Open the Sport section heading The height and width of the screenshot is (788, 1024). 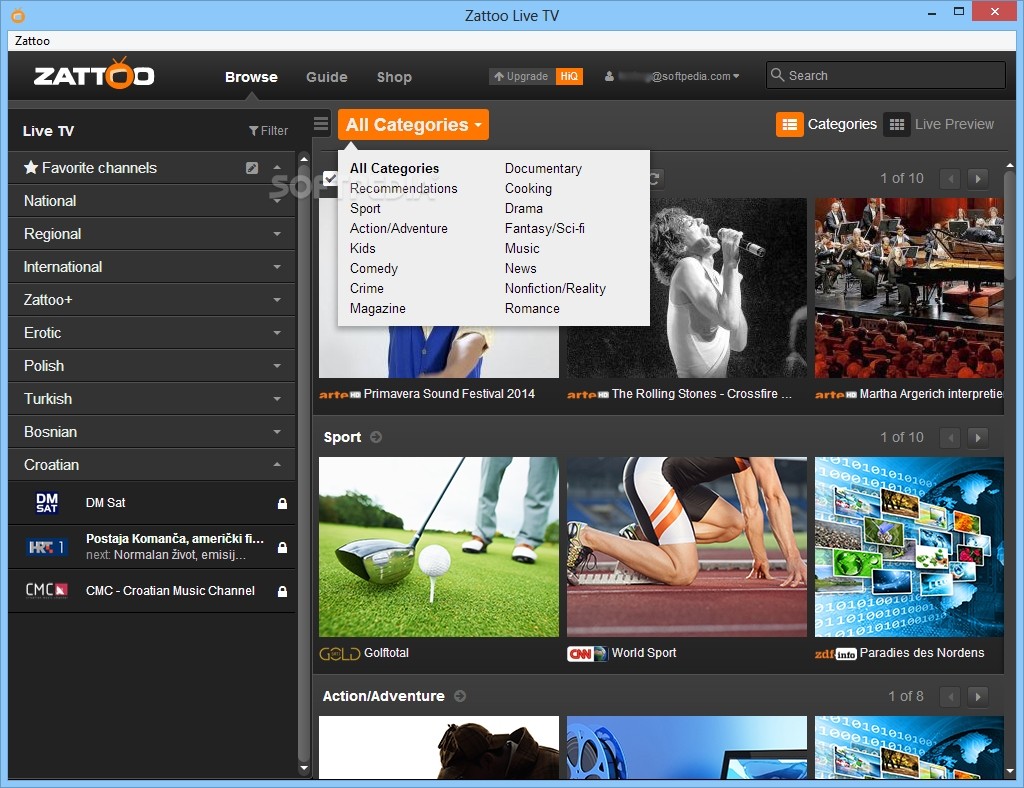click(x=342, y=437)
